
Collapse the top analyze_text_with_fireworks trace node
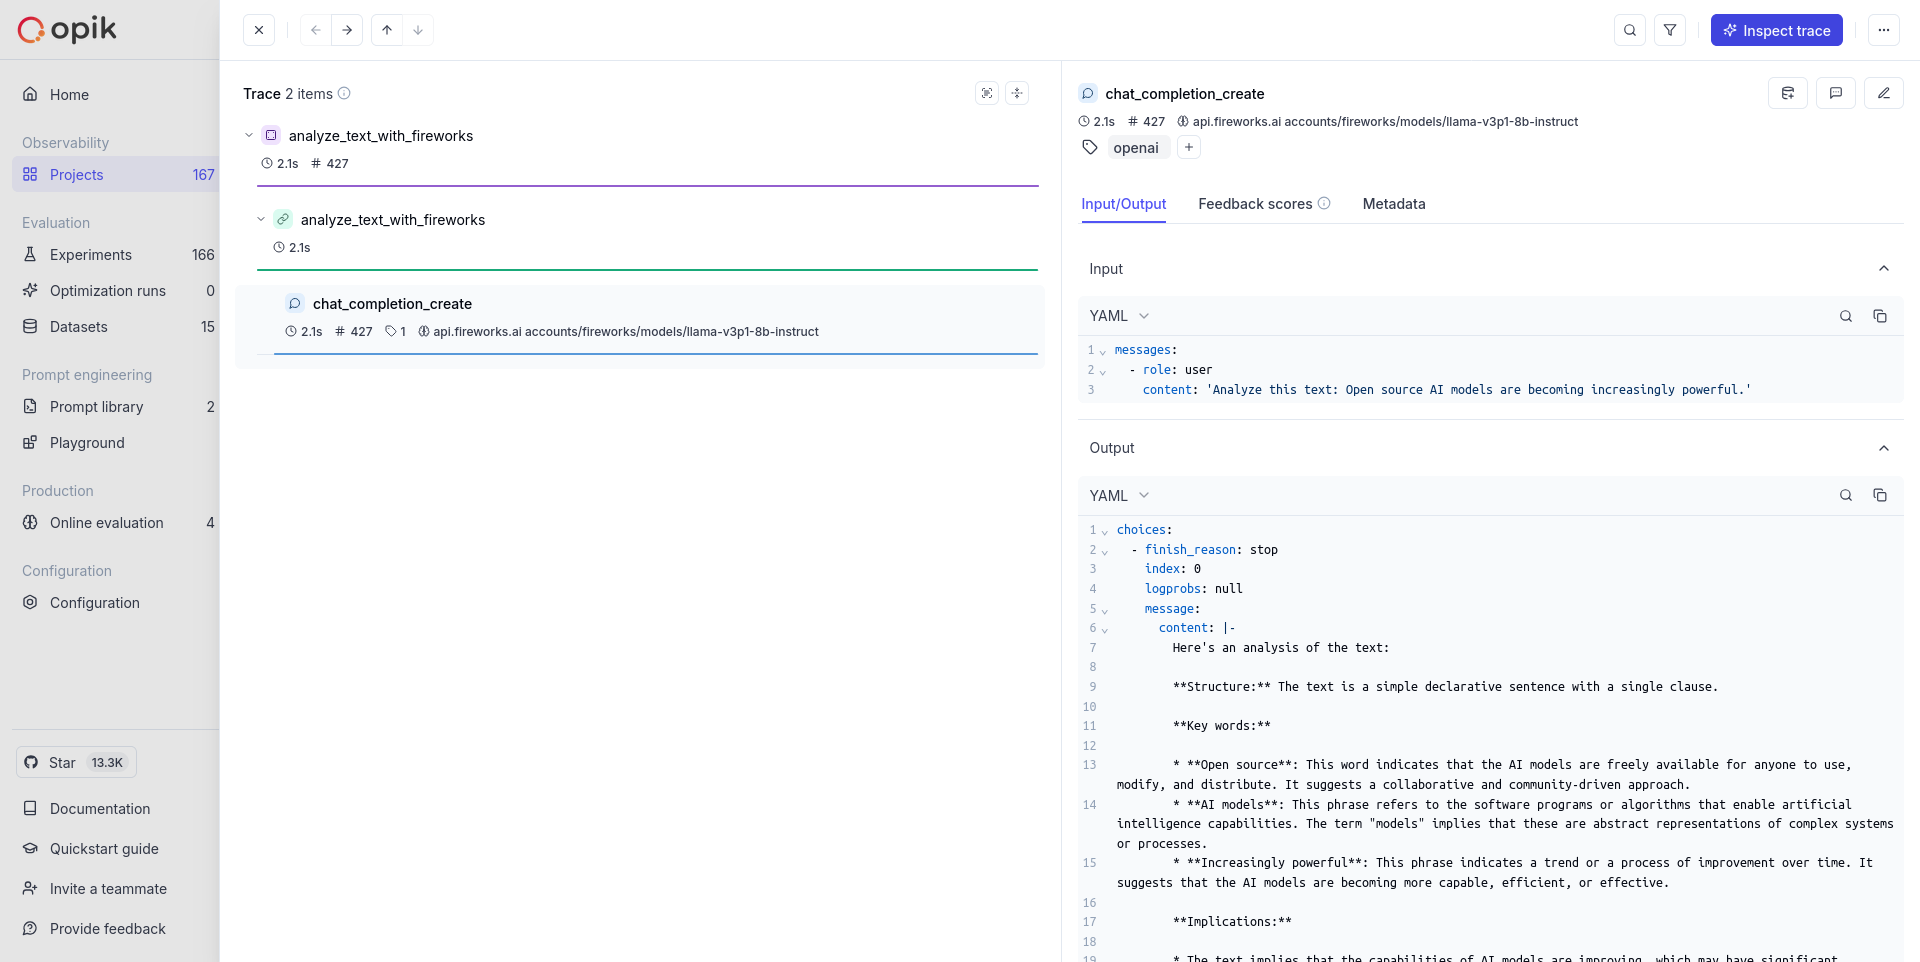(249, 135)
